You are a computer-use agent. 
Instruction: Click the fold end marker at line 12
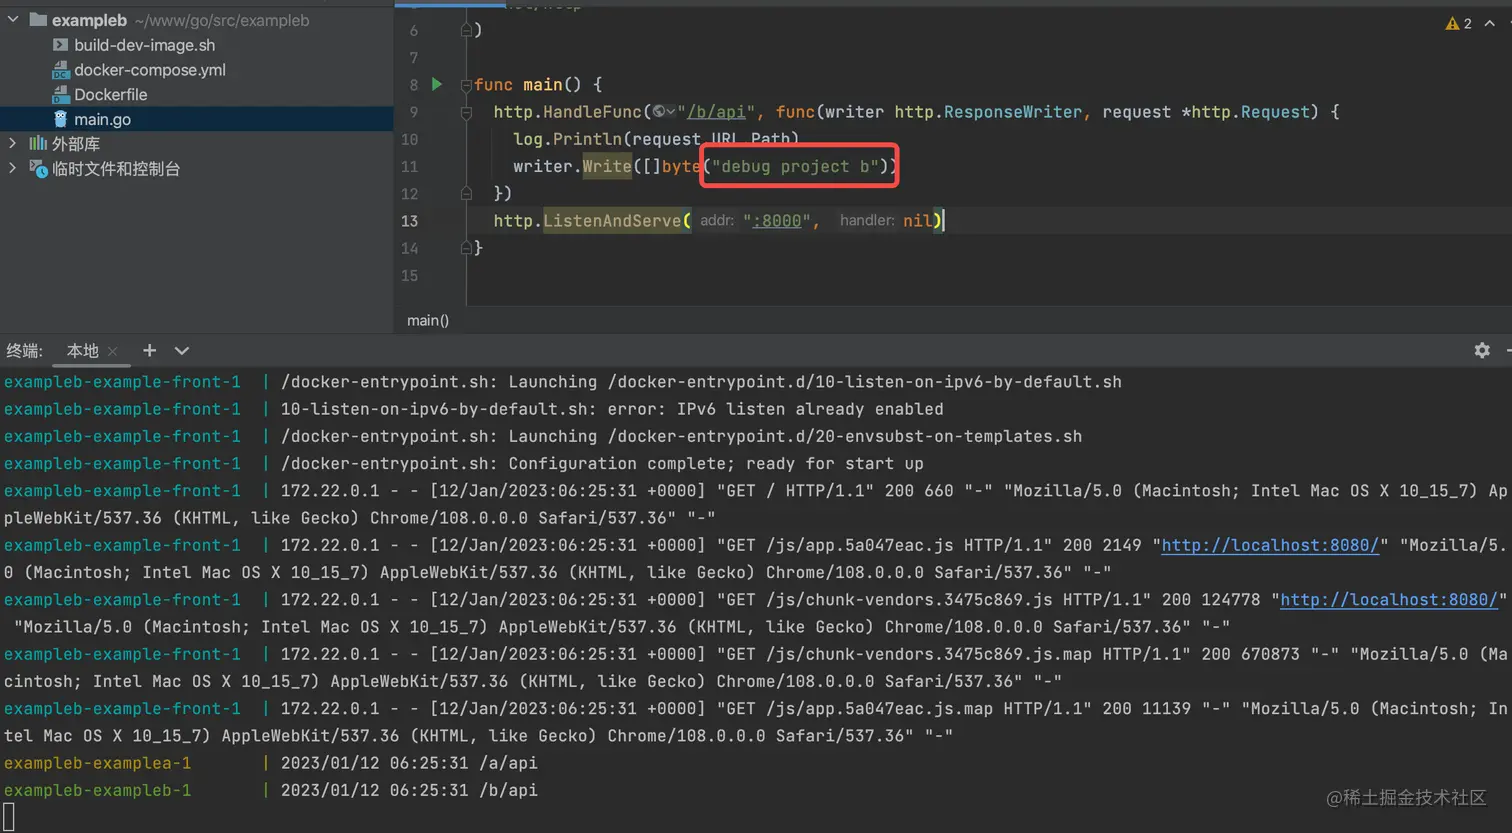click(466, 193)
